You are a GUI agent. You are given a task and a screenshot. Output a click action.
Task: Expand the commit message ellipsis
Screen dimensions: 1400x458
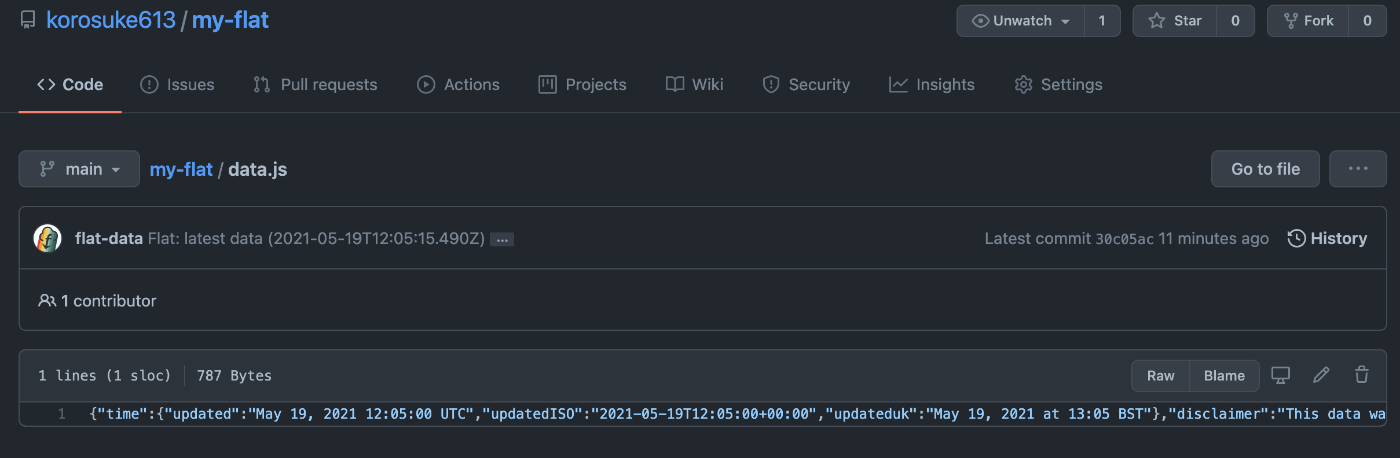[502, 239]
